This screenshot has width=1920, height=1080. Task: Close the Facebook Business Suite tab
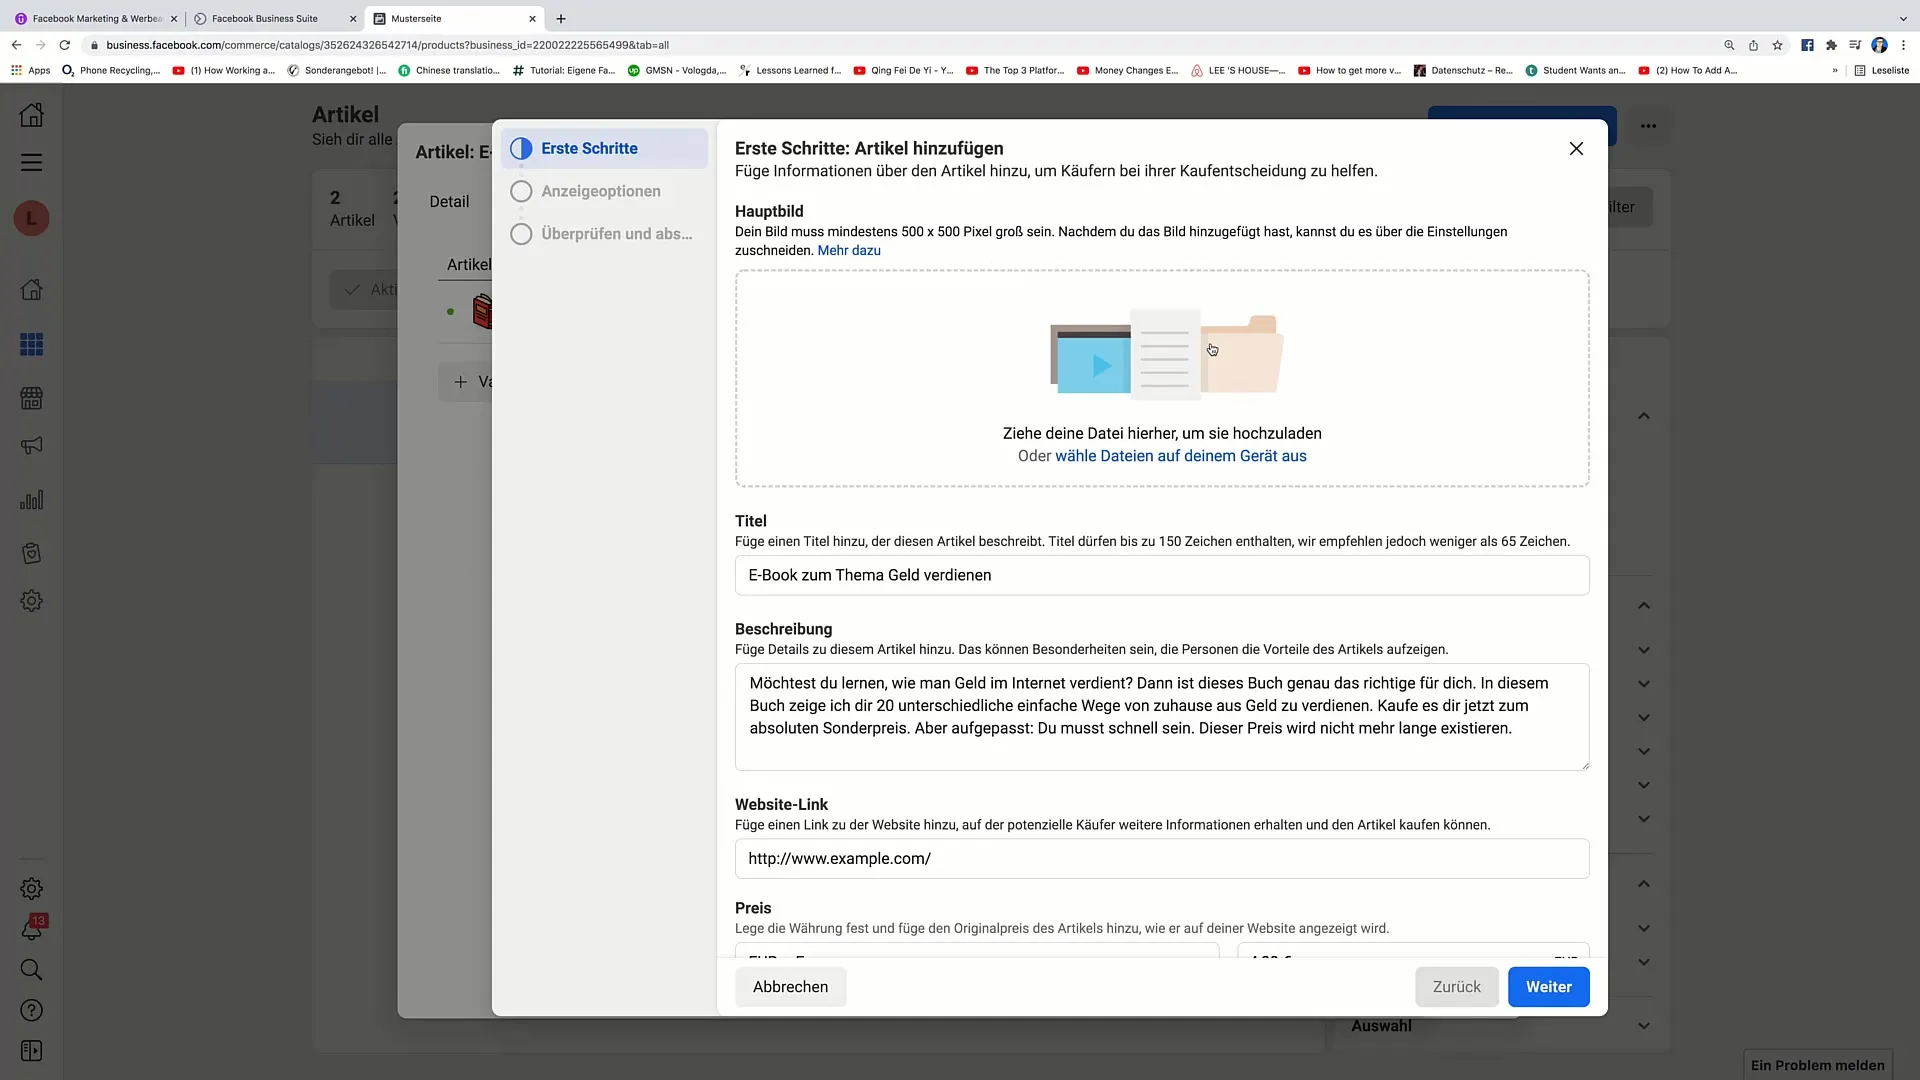click(x=353, y=18)
